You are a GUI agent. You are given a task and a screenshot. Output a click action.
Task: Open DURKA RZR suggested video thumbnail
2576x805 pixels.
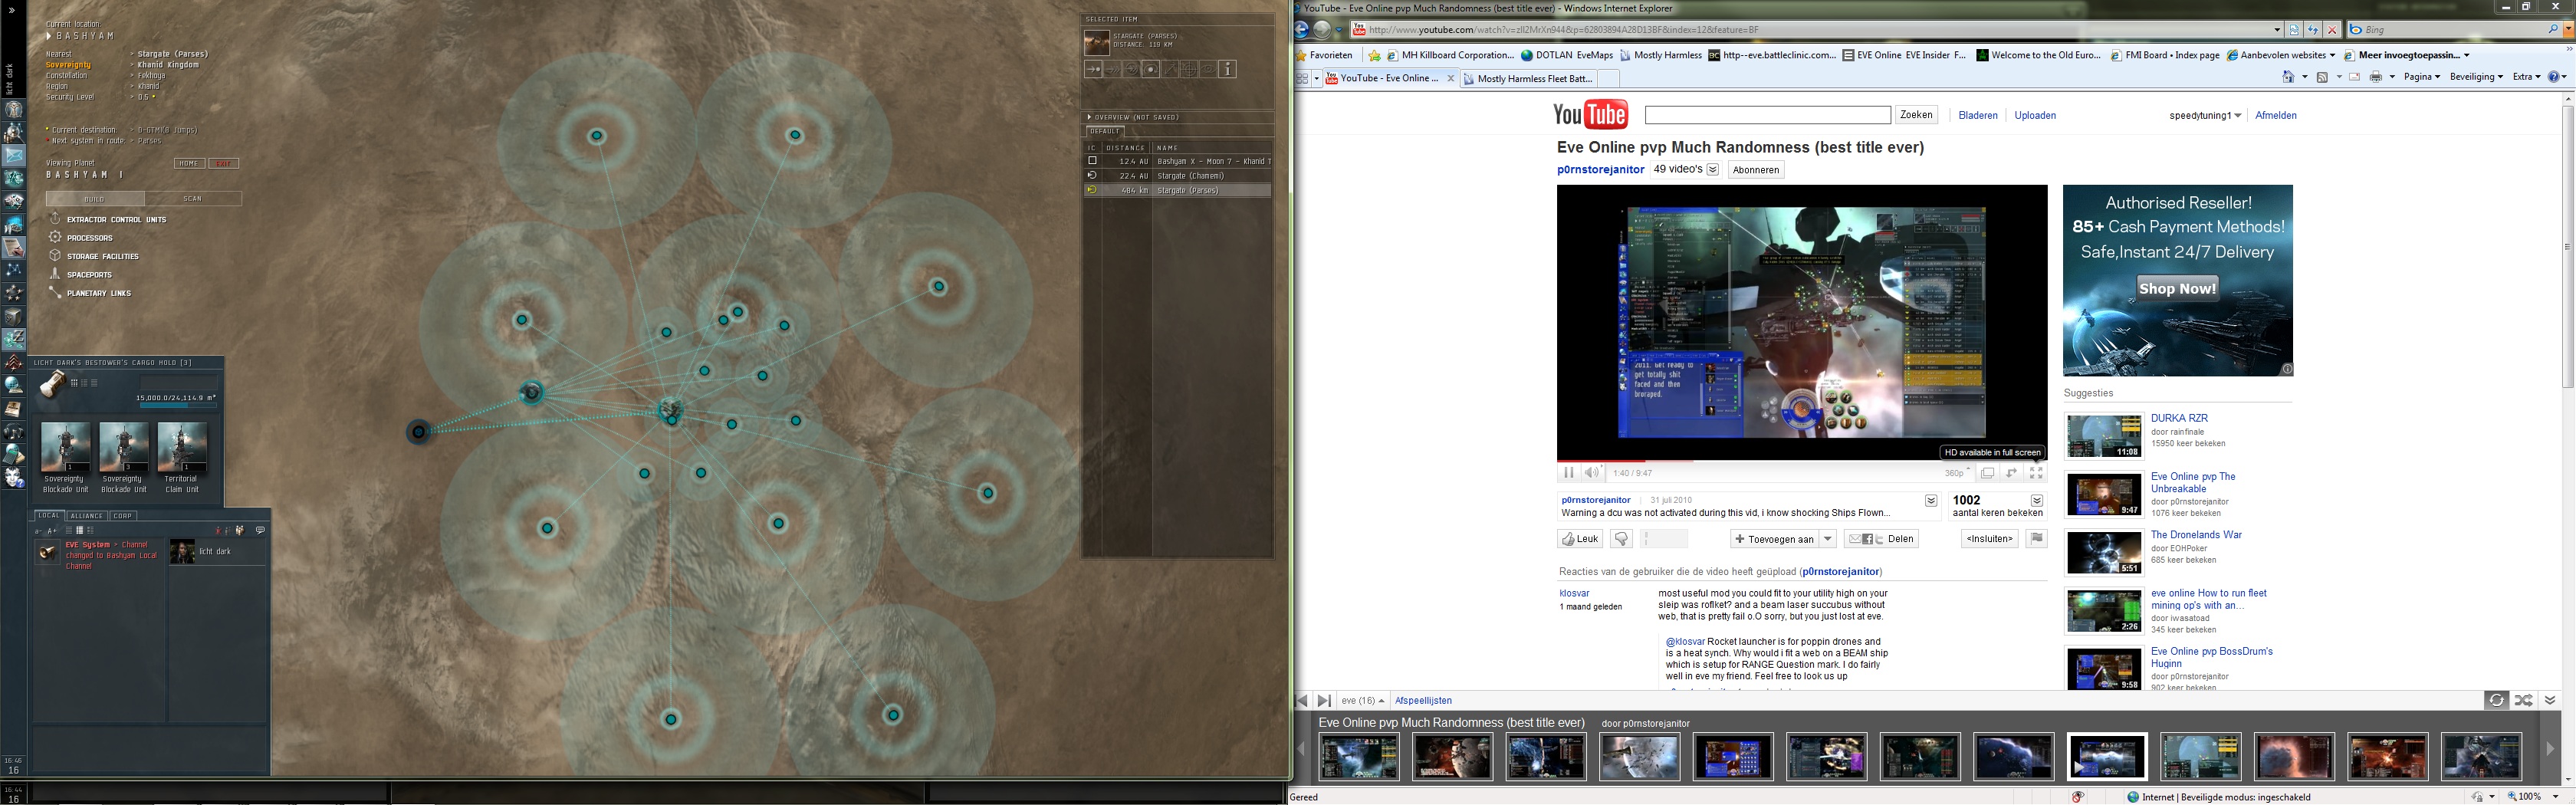coord(2104,436)
